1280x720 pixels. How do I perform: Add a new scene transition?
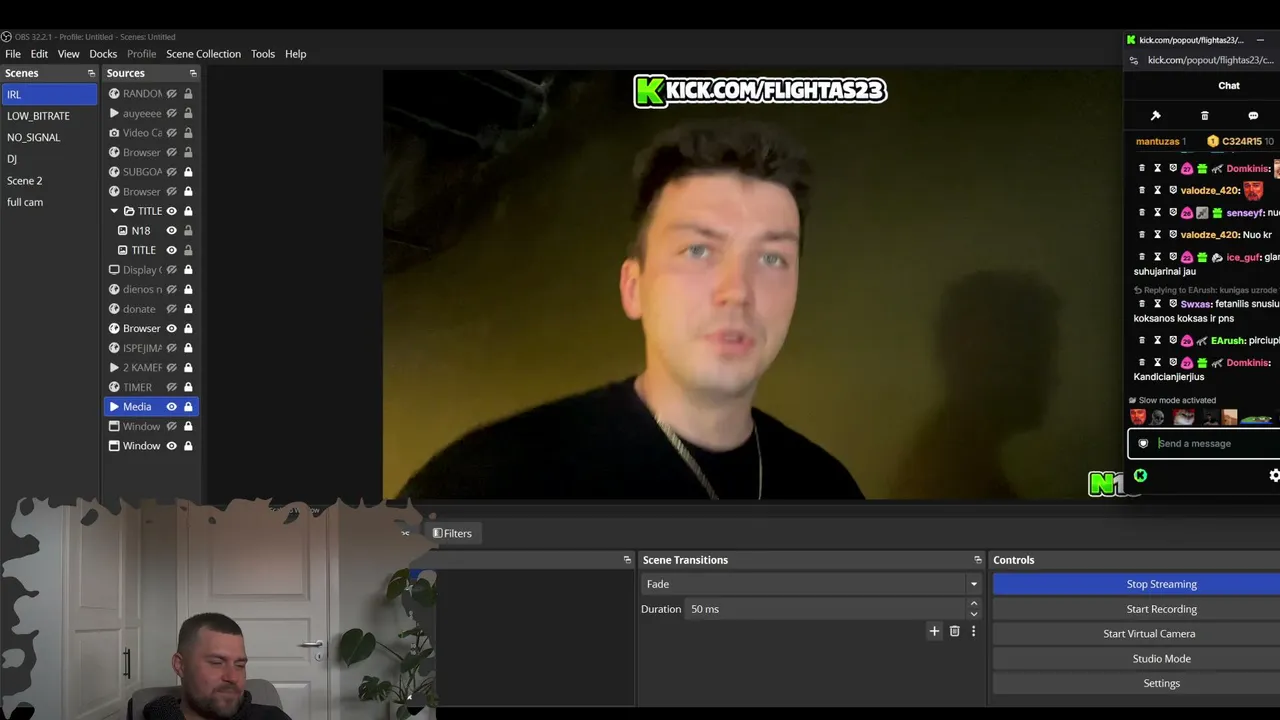934,631
